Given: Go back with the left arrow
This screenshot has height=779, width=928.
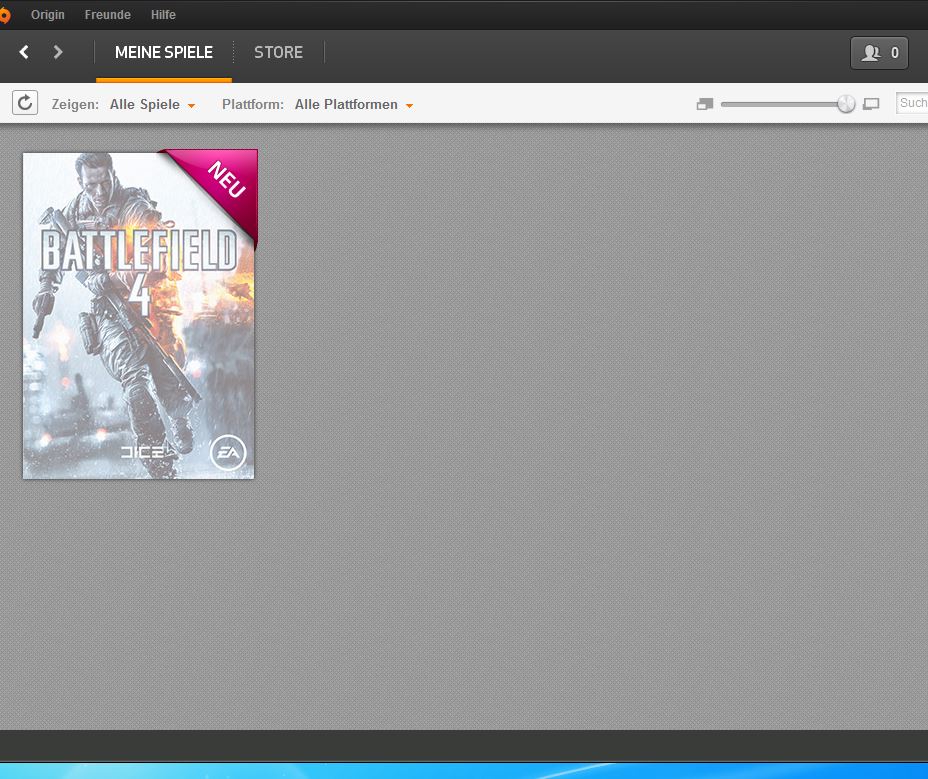Looking at the screenshot, I should (x=24, y=52).
